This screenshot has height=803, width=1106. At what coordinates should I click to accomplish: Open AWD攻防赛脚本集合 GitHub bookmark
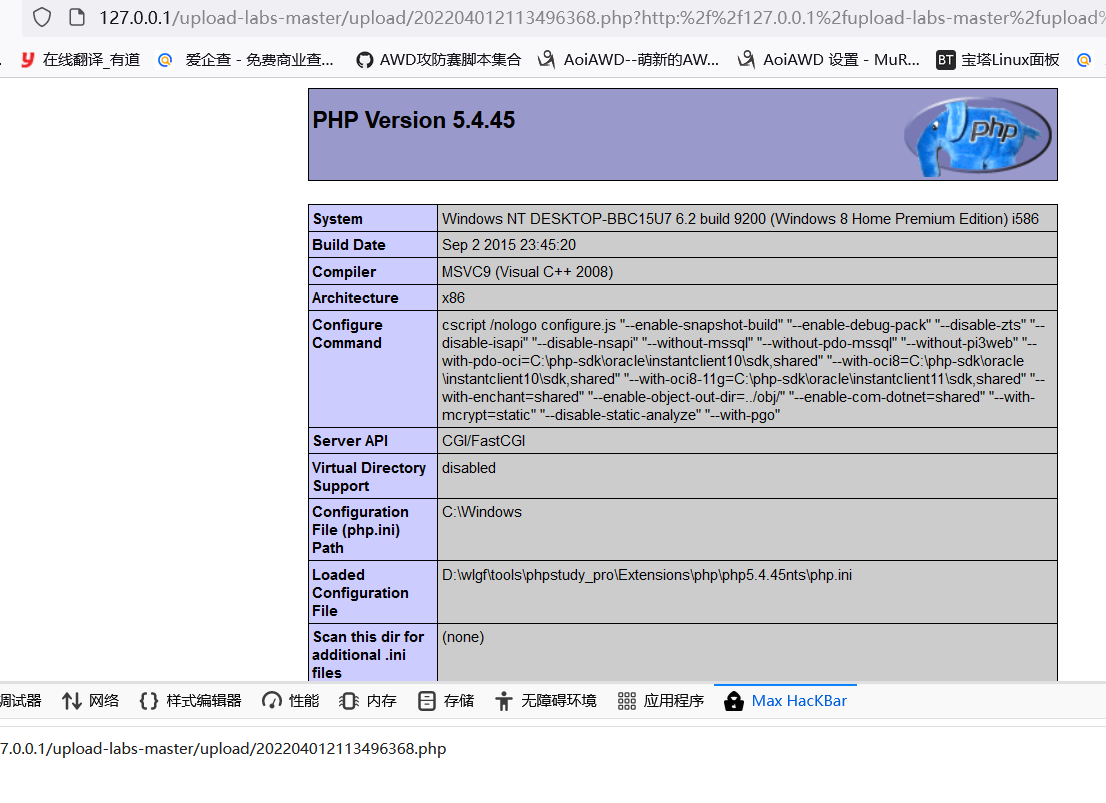(438, 60)
